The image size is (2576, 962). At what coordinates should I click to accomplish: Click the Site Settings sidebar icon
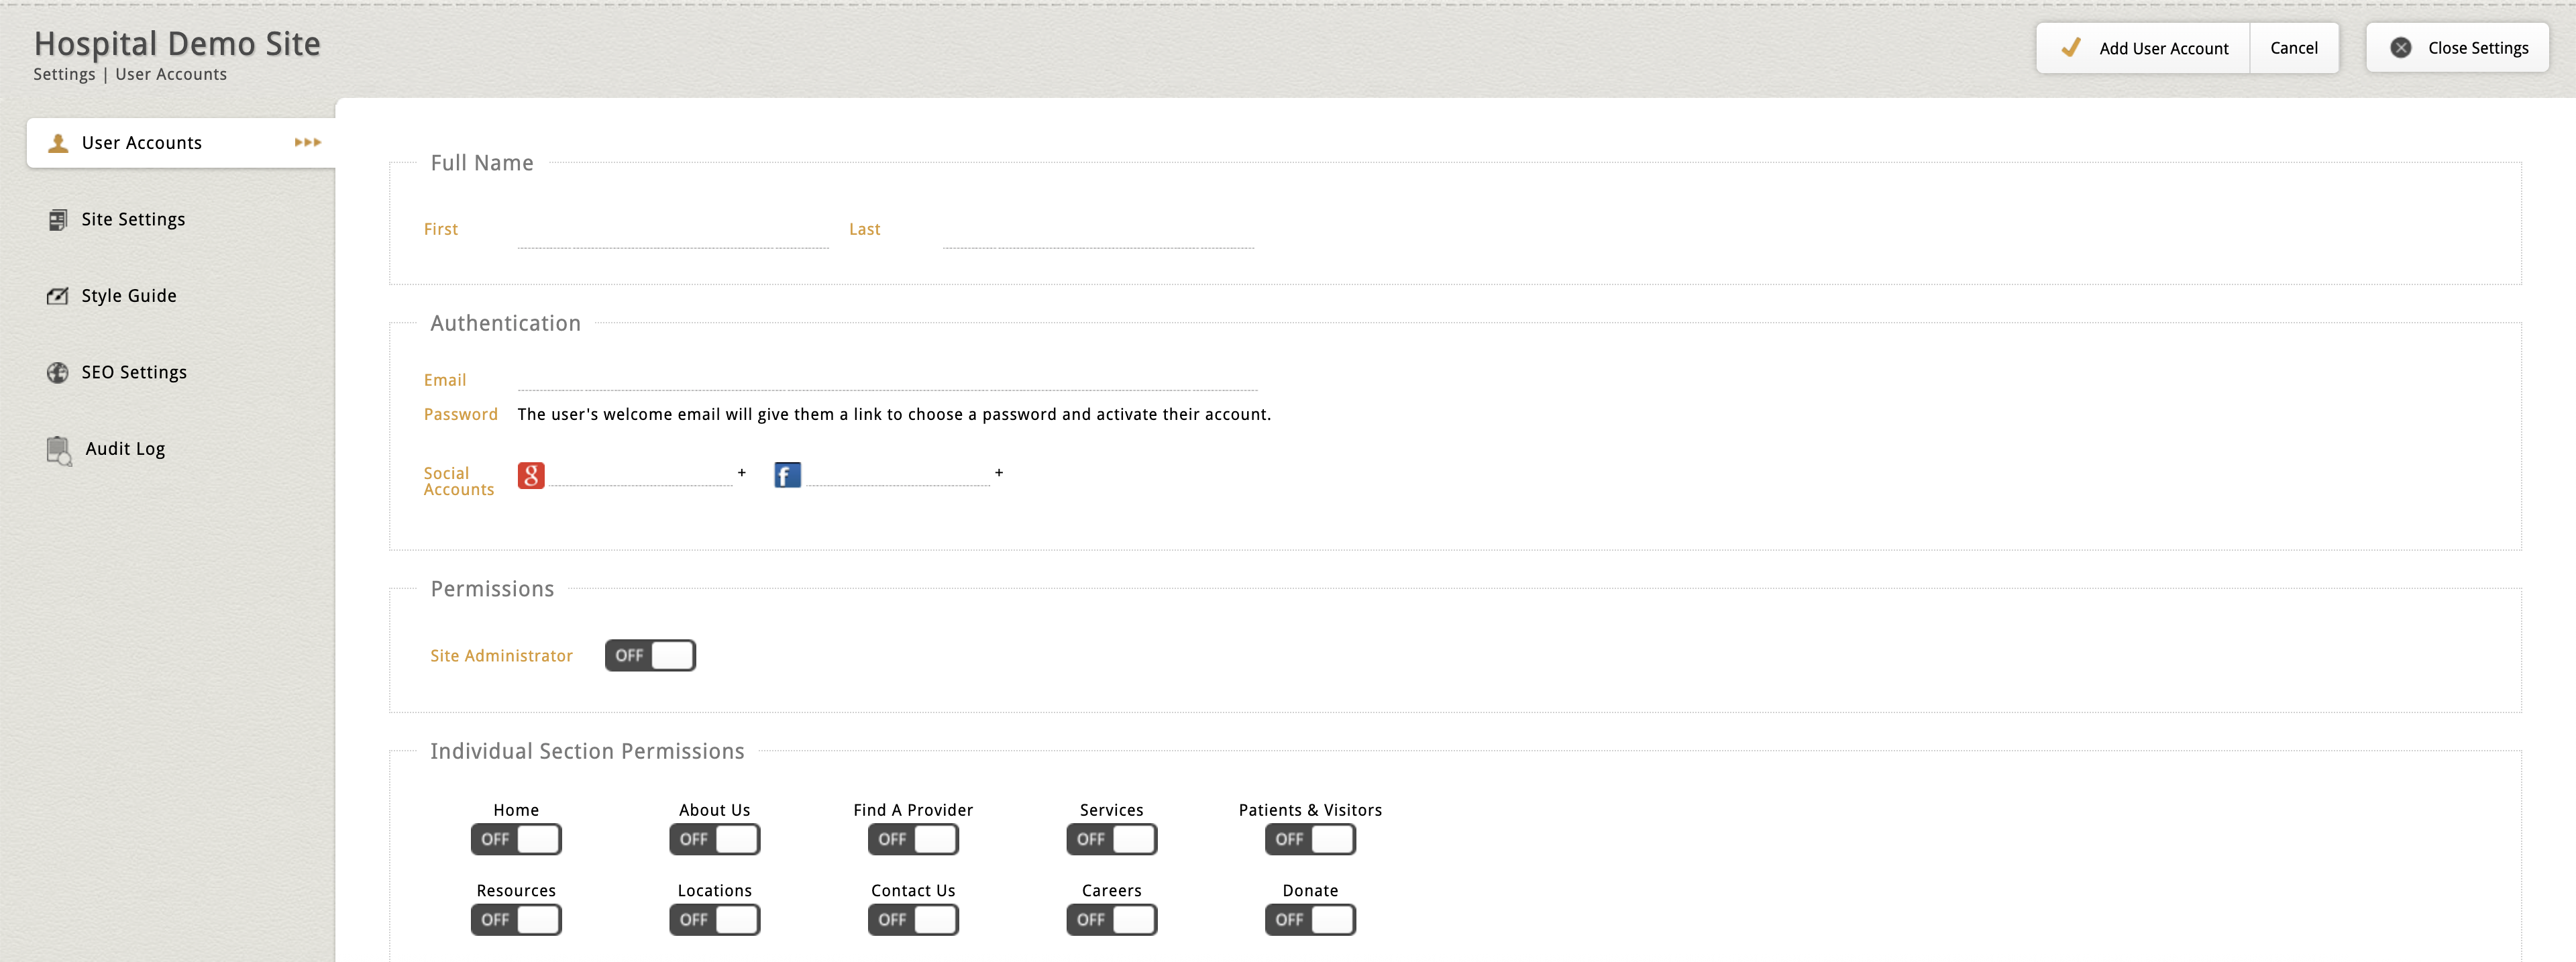click(x=58, y=220)
